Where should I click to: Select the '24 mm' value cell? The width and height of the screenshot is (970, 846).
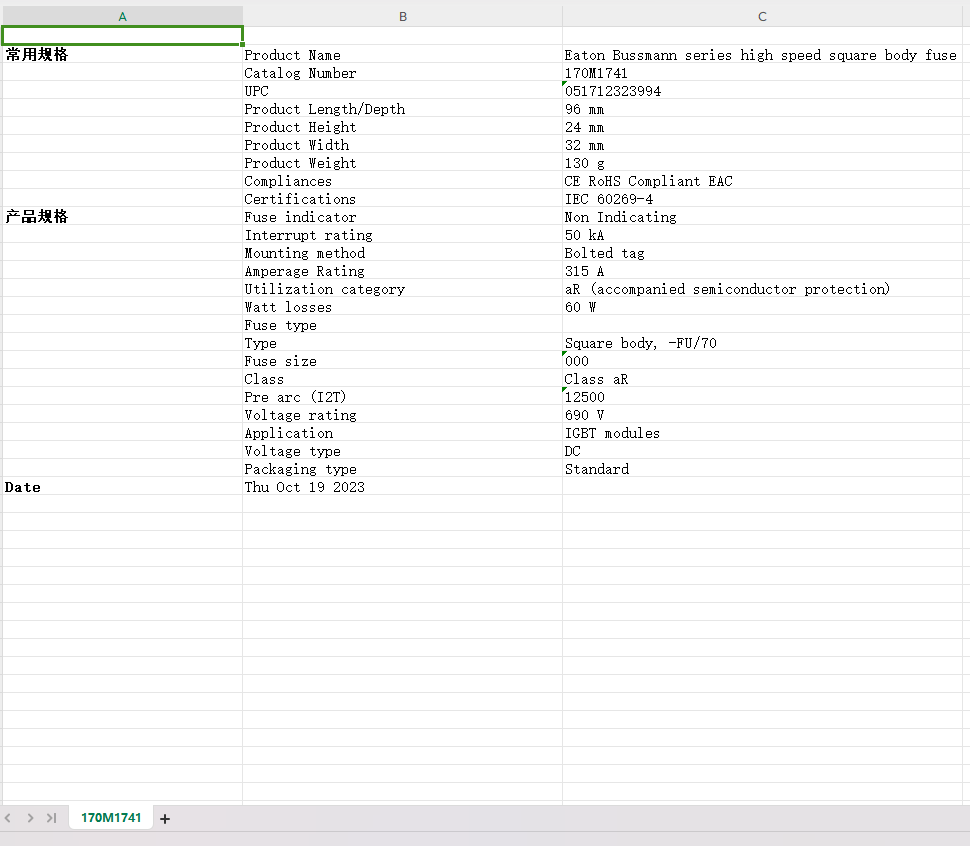click(762, 127)
